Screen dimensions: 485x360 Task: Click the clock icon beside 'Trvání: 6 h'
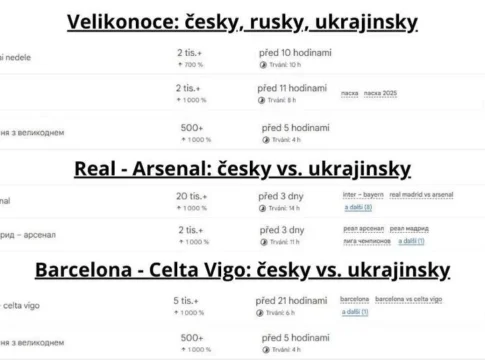coord(260,313)
